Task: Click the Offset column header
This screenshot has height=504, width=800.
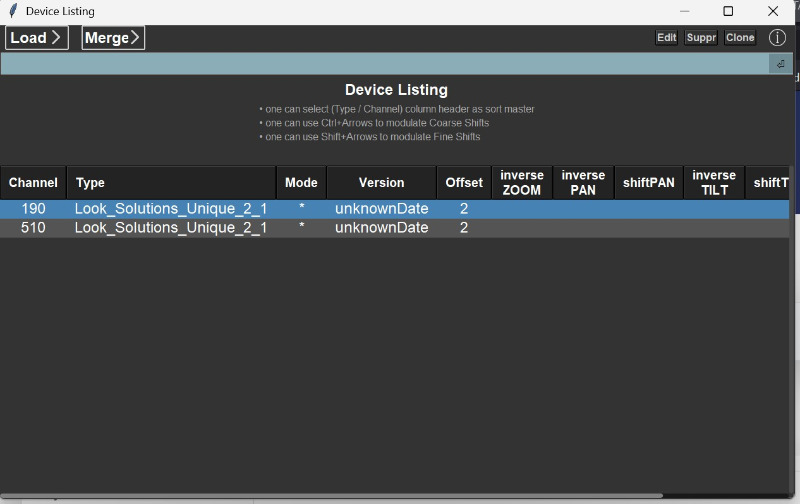Action: [464, 183]
